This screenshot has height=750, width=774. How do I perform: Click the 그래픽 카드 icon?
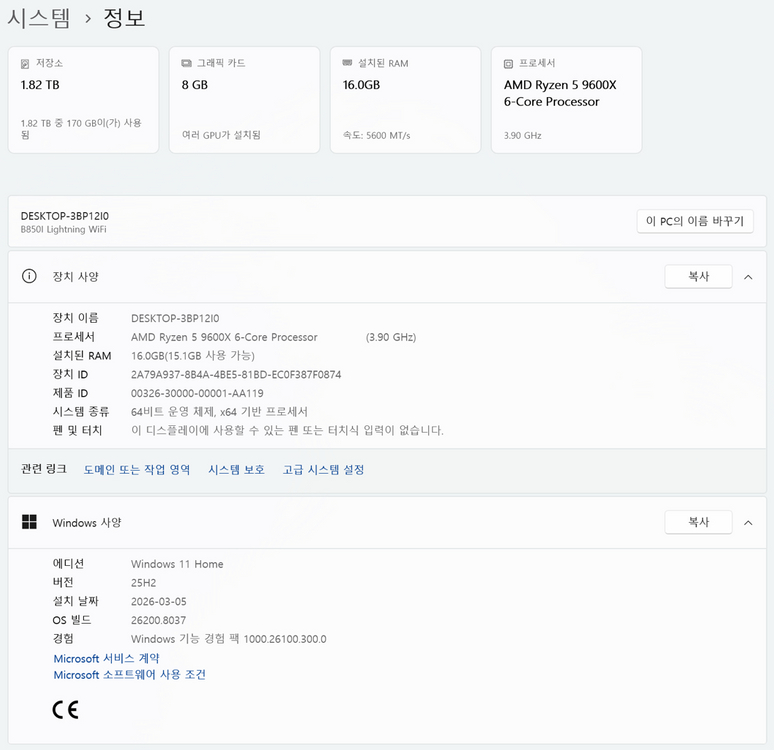click(x=186, y=63)
